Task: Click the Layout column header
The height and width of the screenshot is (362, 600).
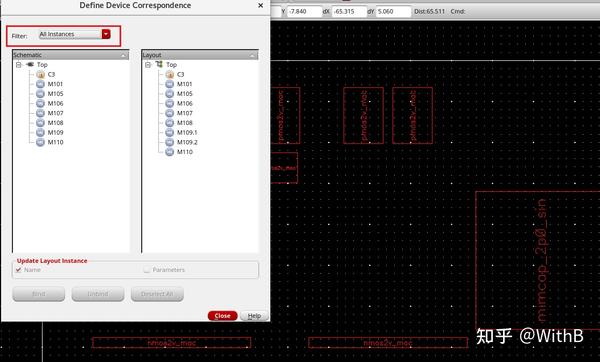Action: [x=200, y=55]
